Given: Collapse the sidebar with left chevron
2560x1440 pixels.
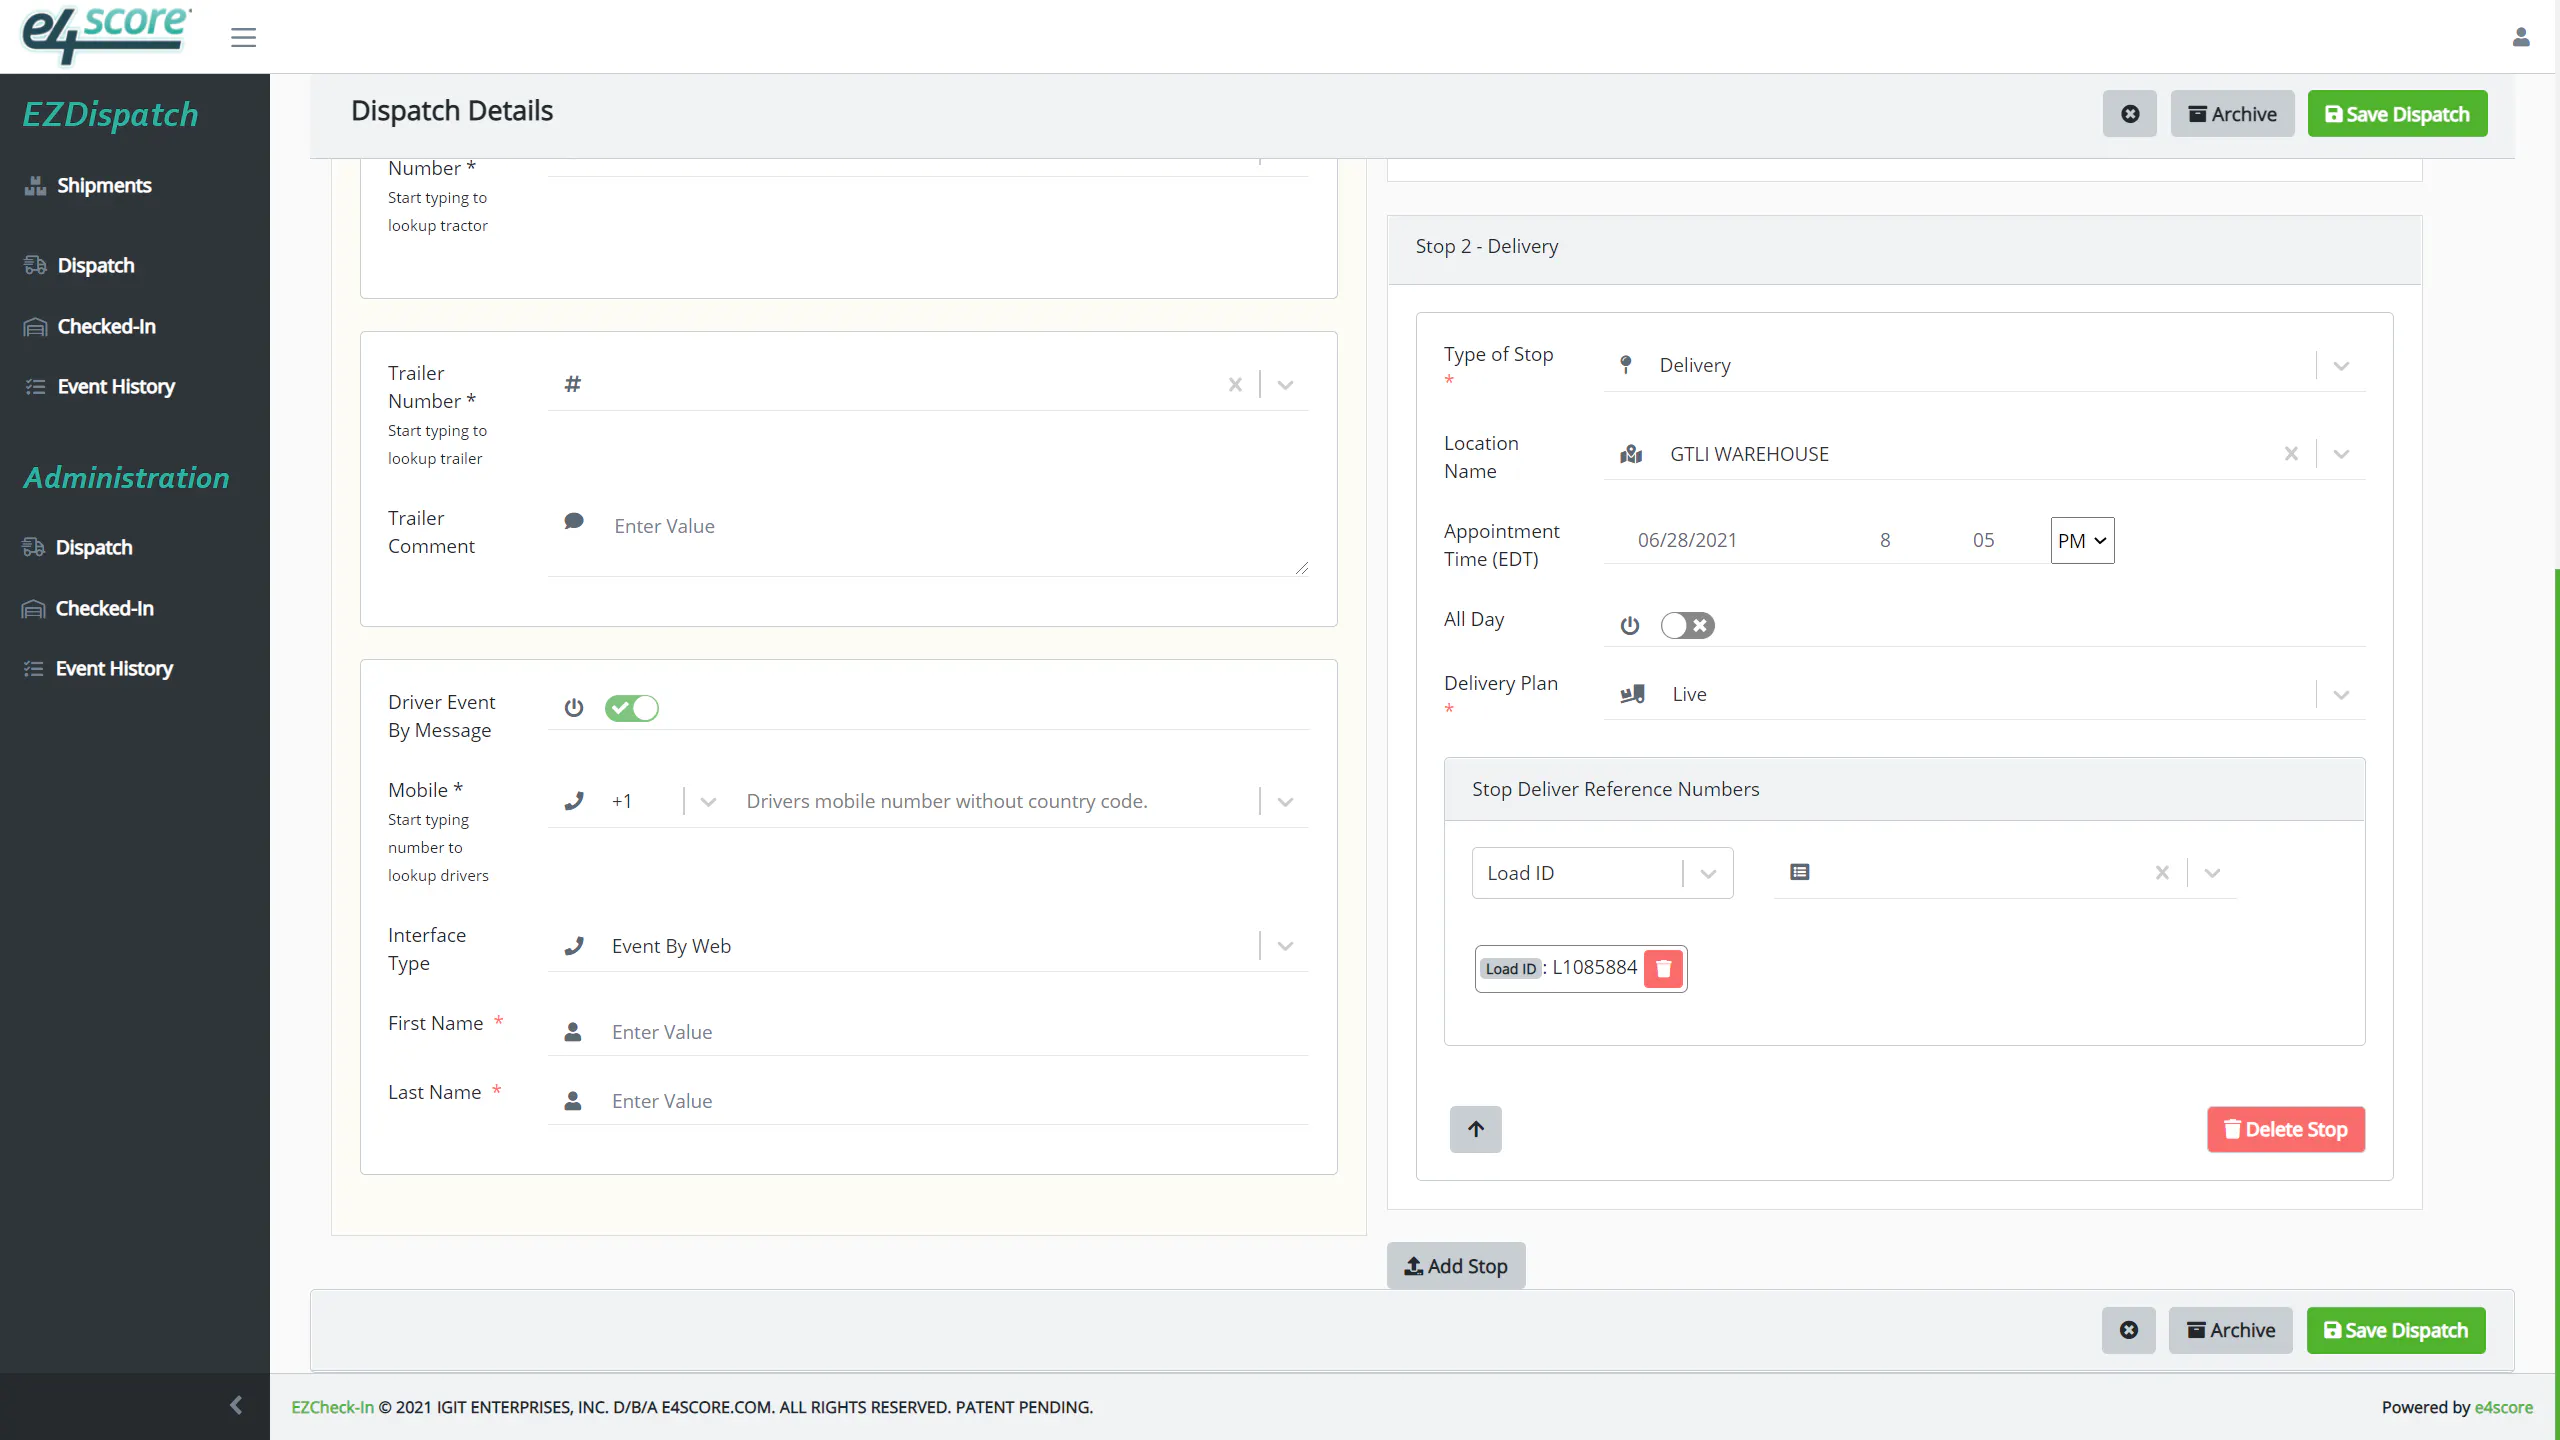Looking at the screenshot, I should tap(236, 1405).
